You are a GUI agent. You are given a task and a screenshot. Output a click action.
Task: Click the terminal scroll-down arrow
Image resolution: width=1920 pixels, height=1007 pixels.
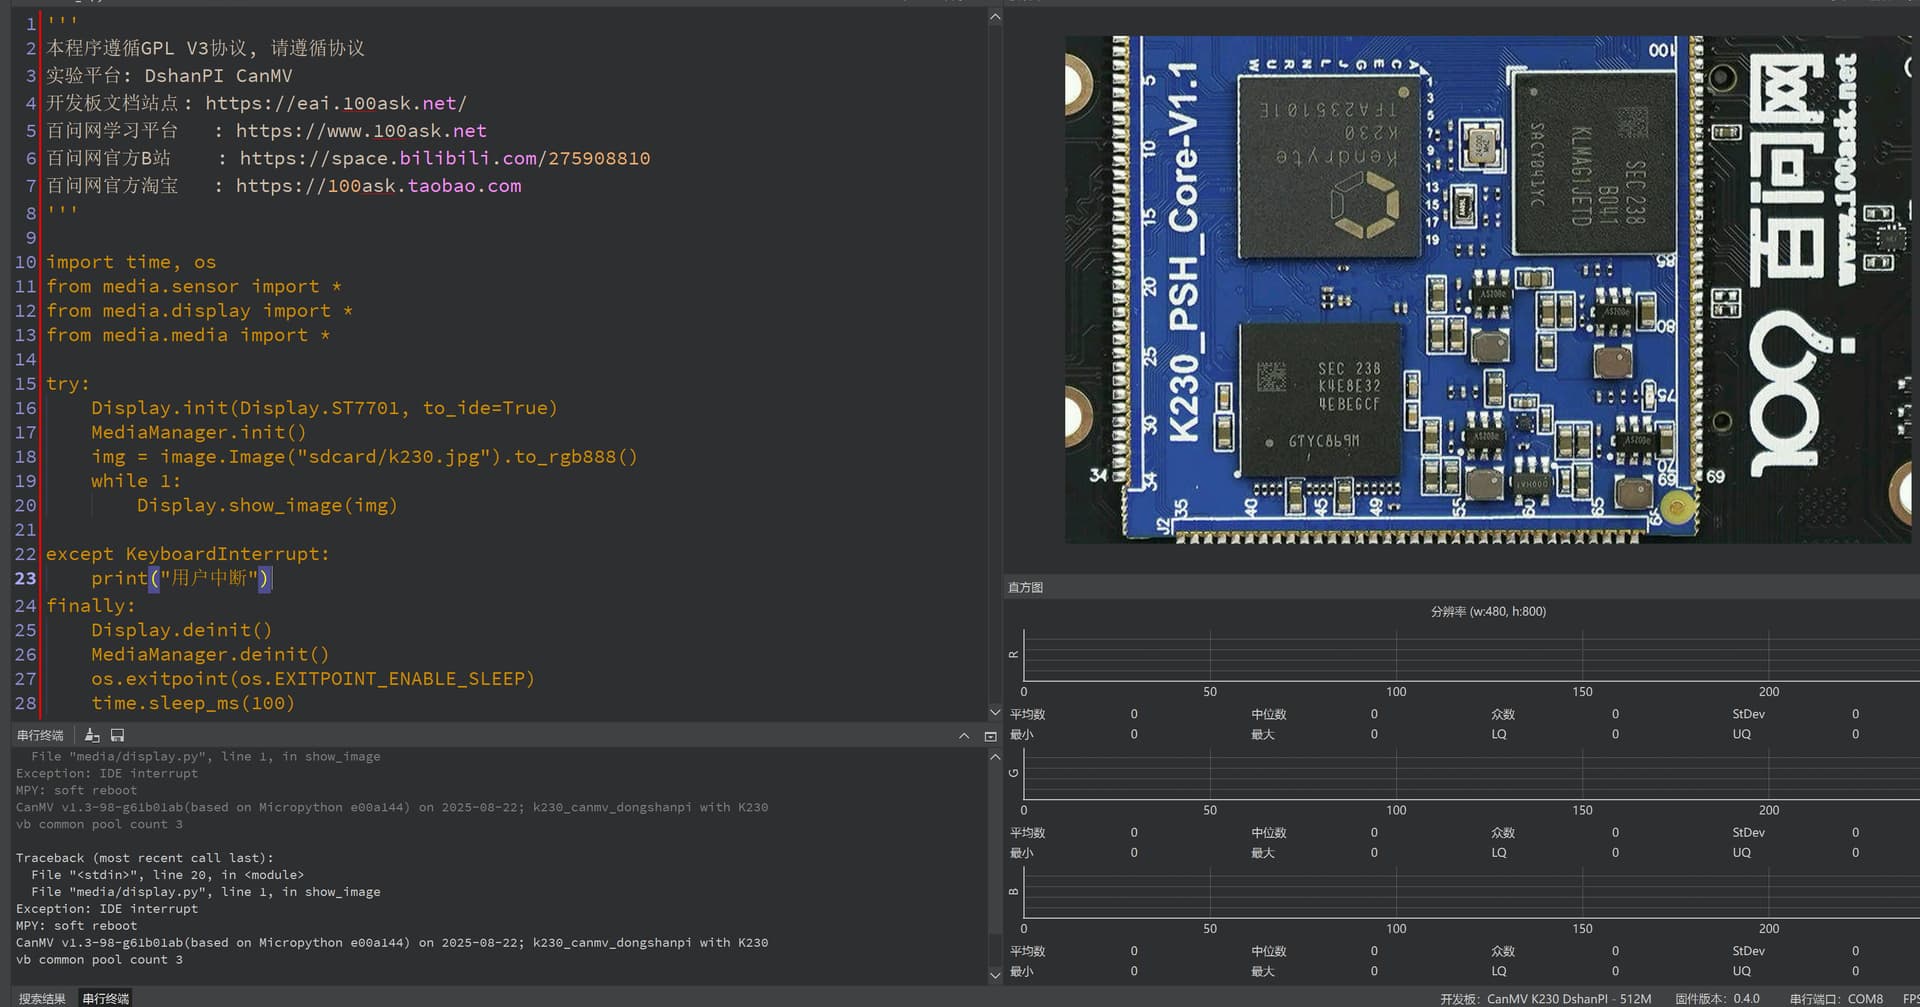pyautogui.click(x=995, y=975)
